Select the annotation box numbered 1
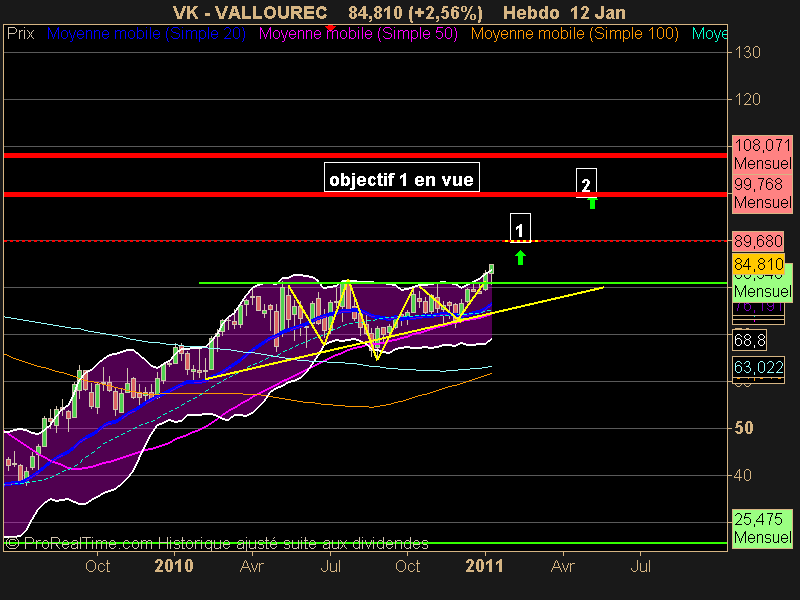 (x=520, y=228)
